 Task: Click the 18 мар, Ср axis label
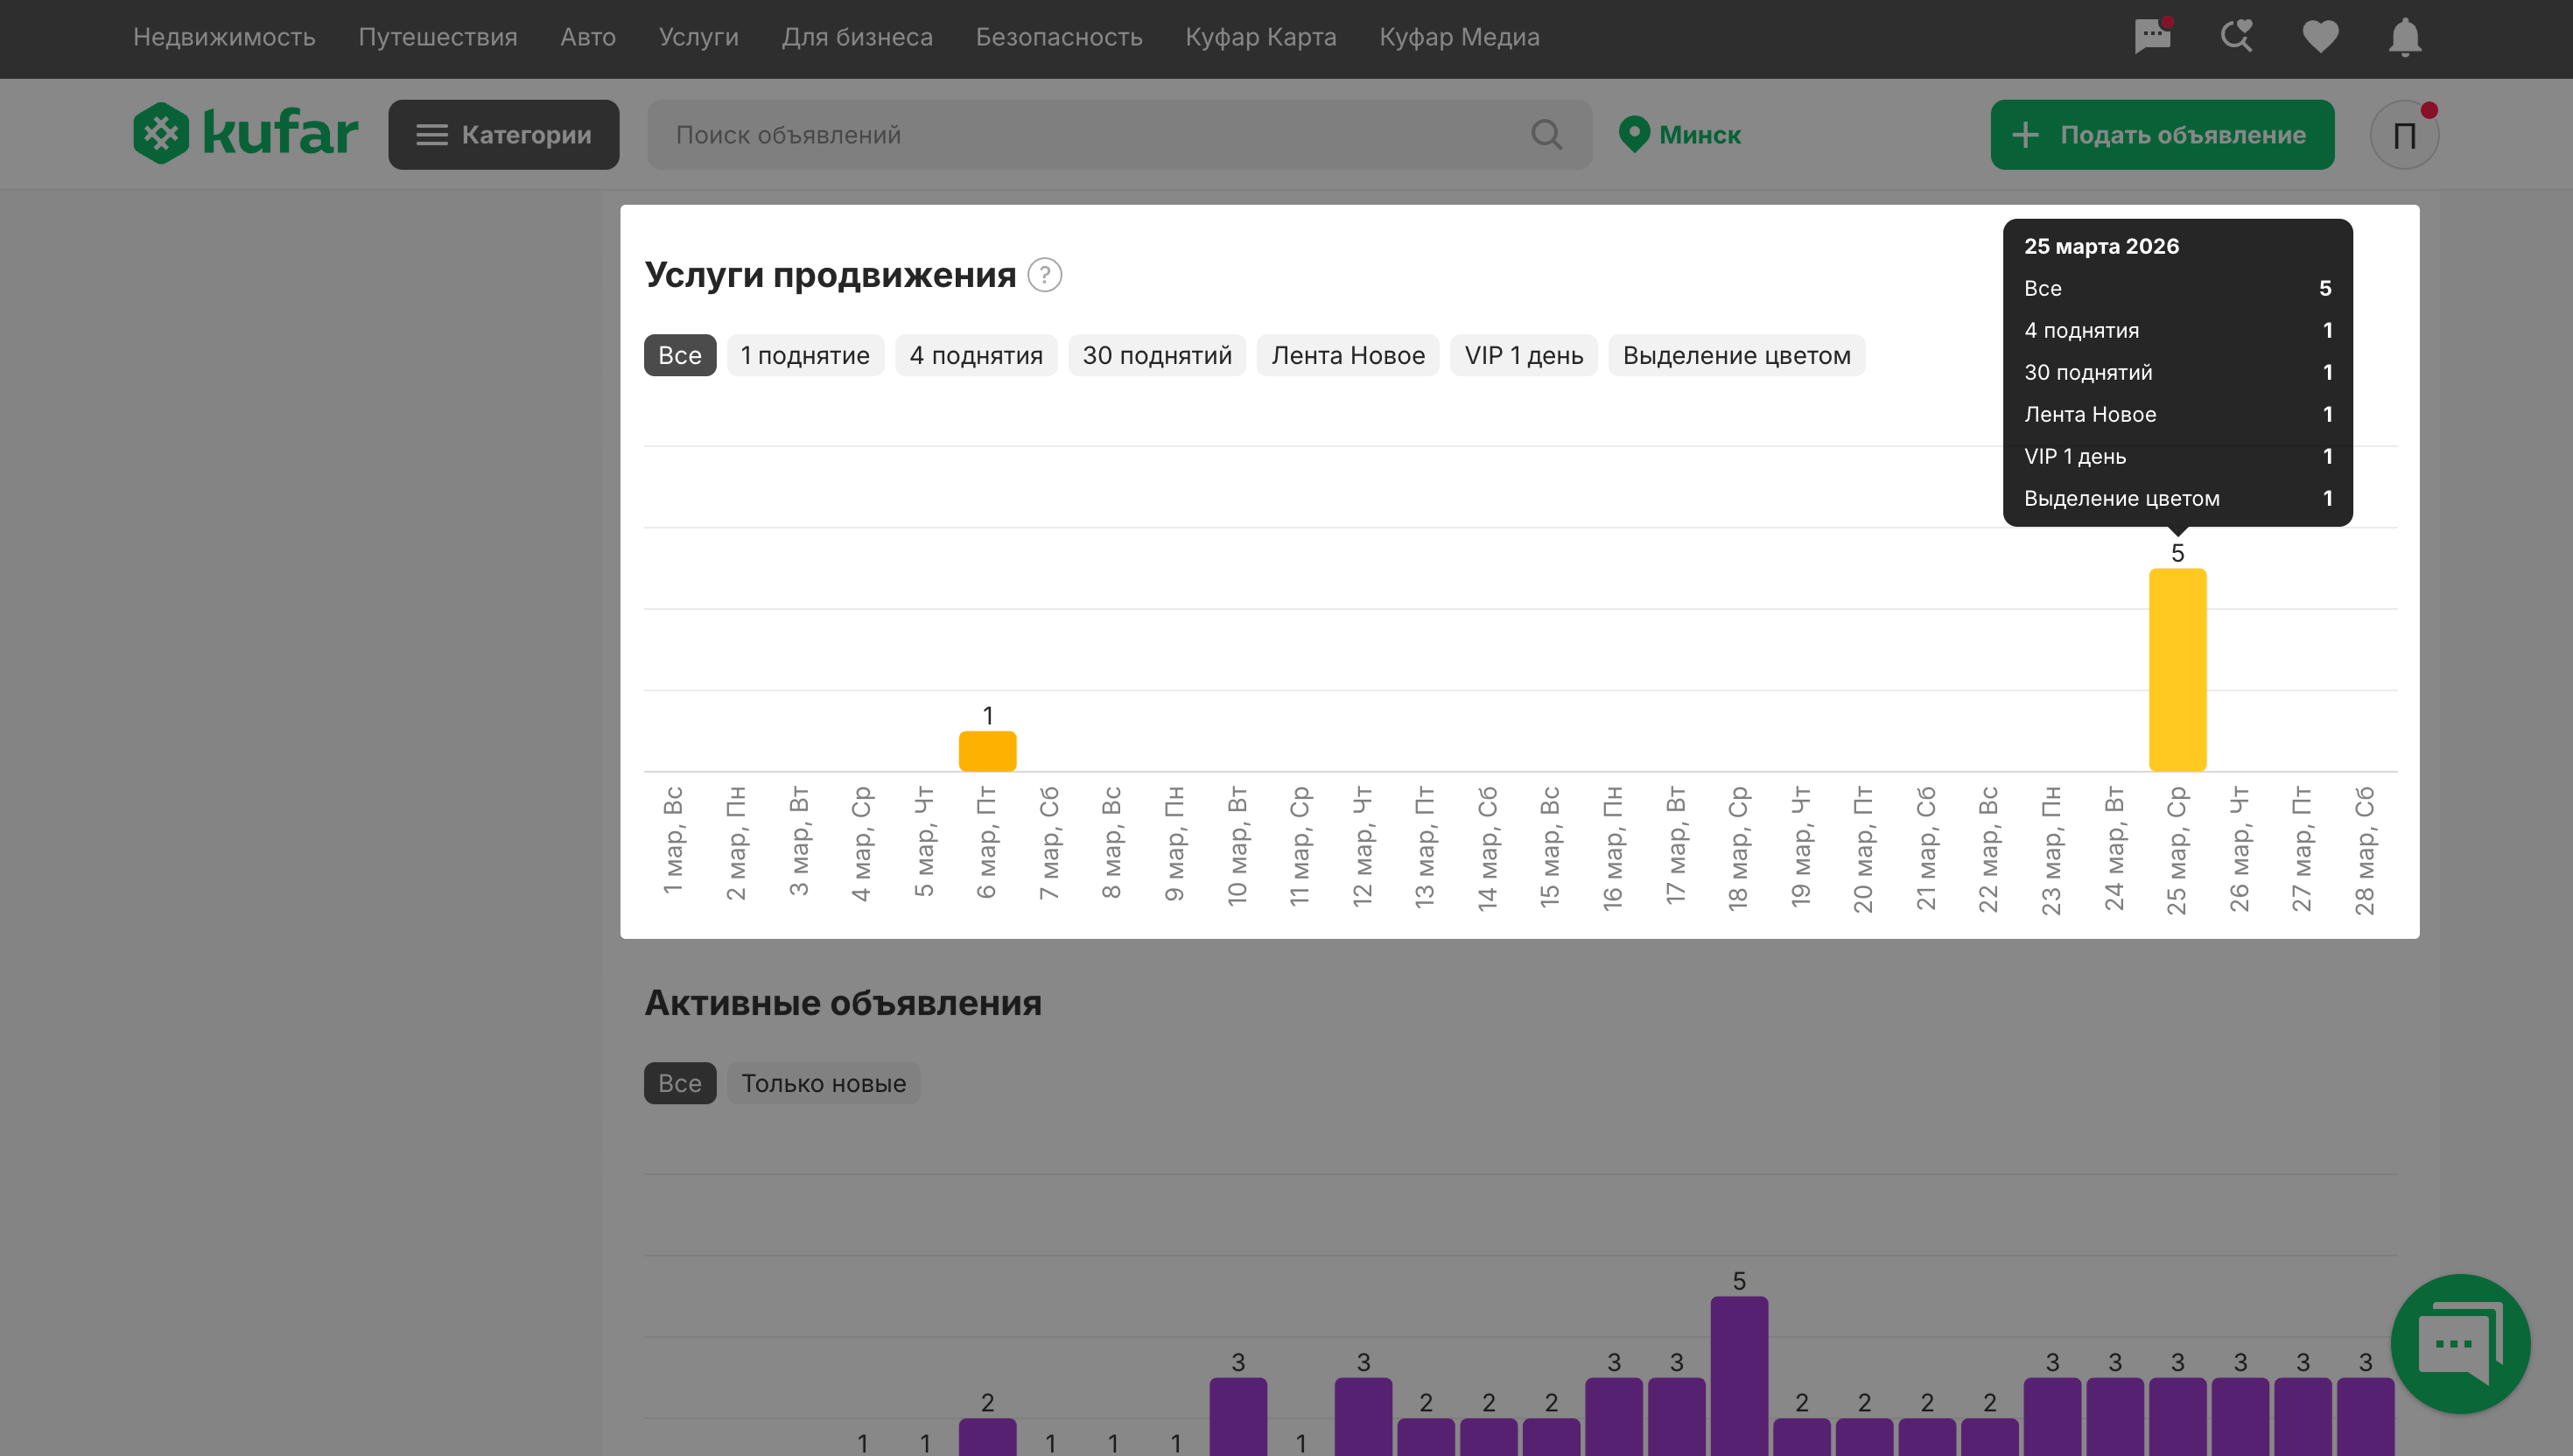(x=1739, y=849)
